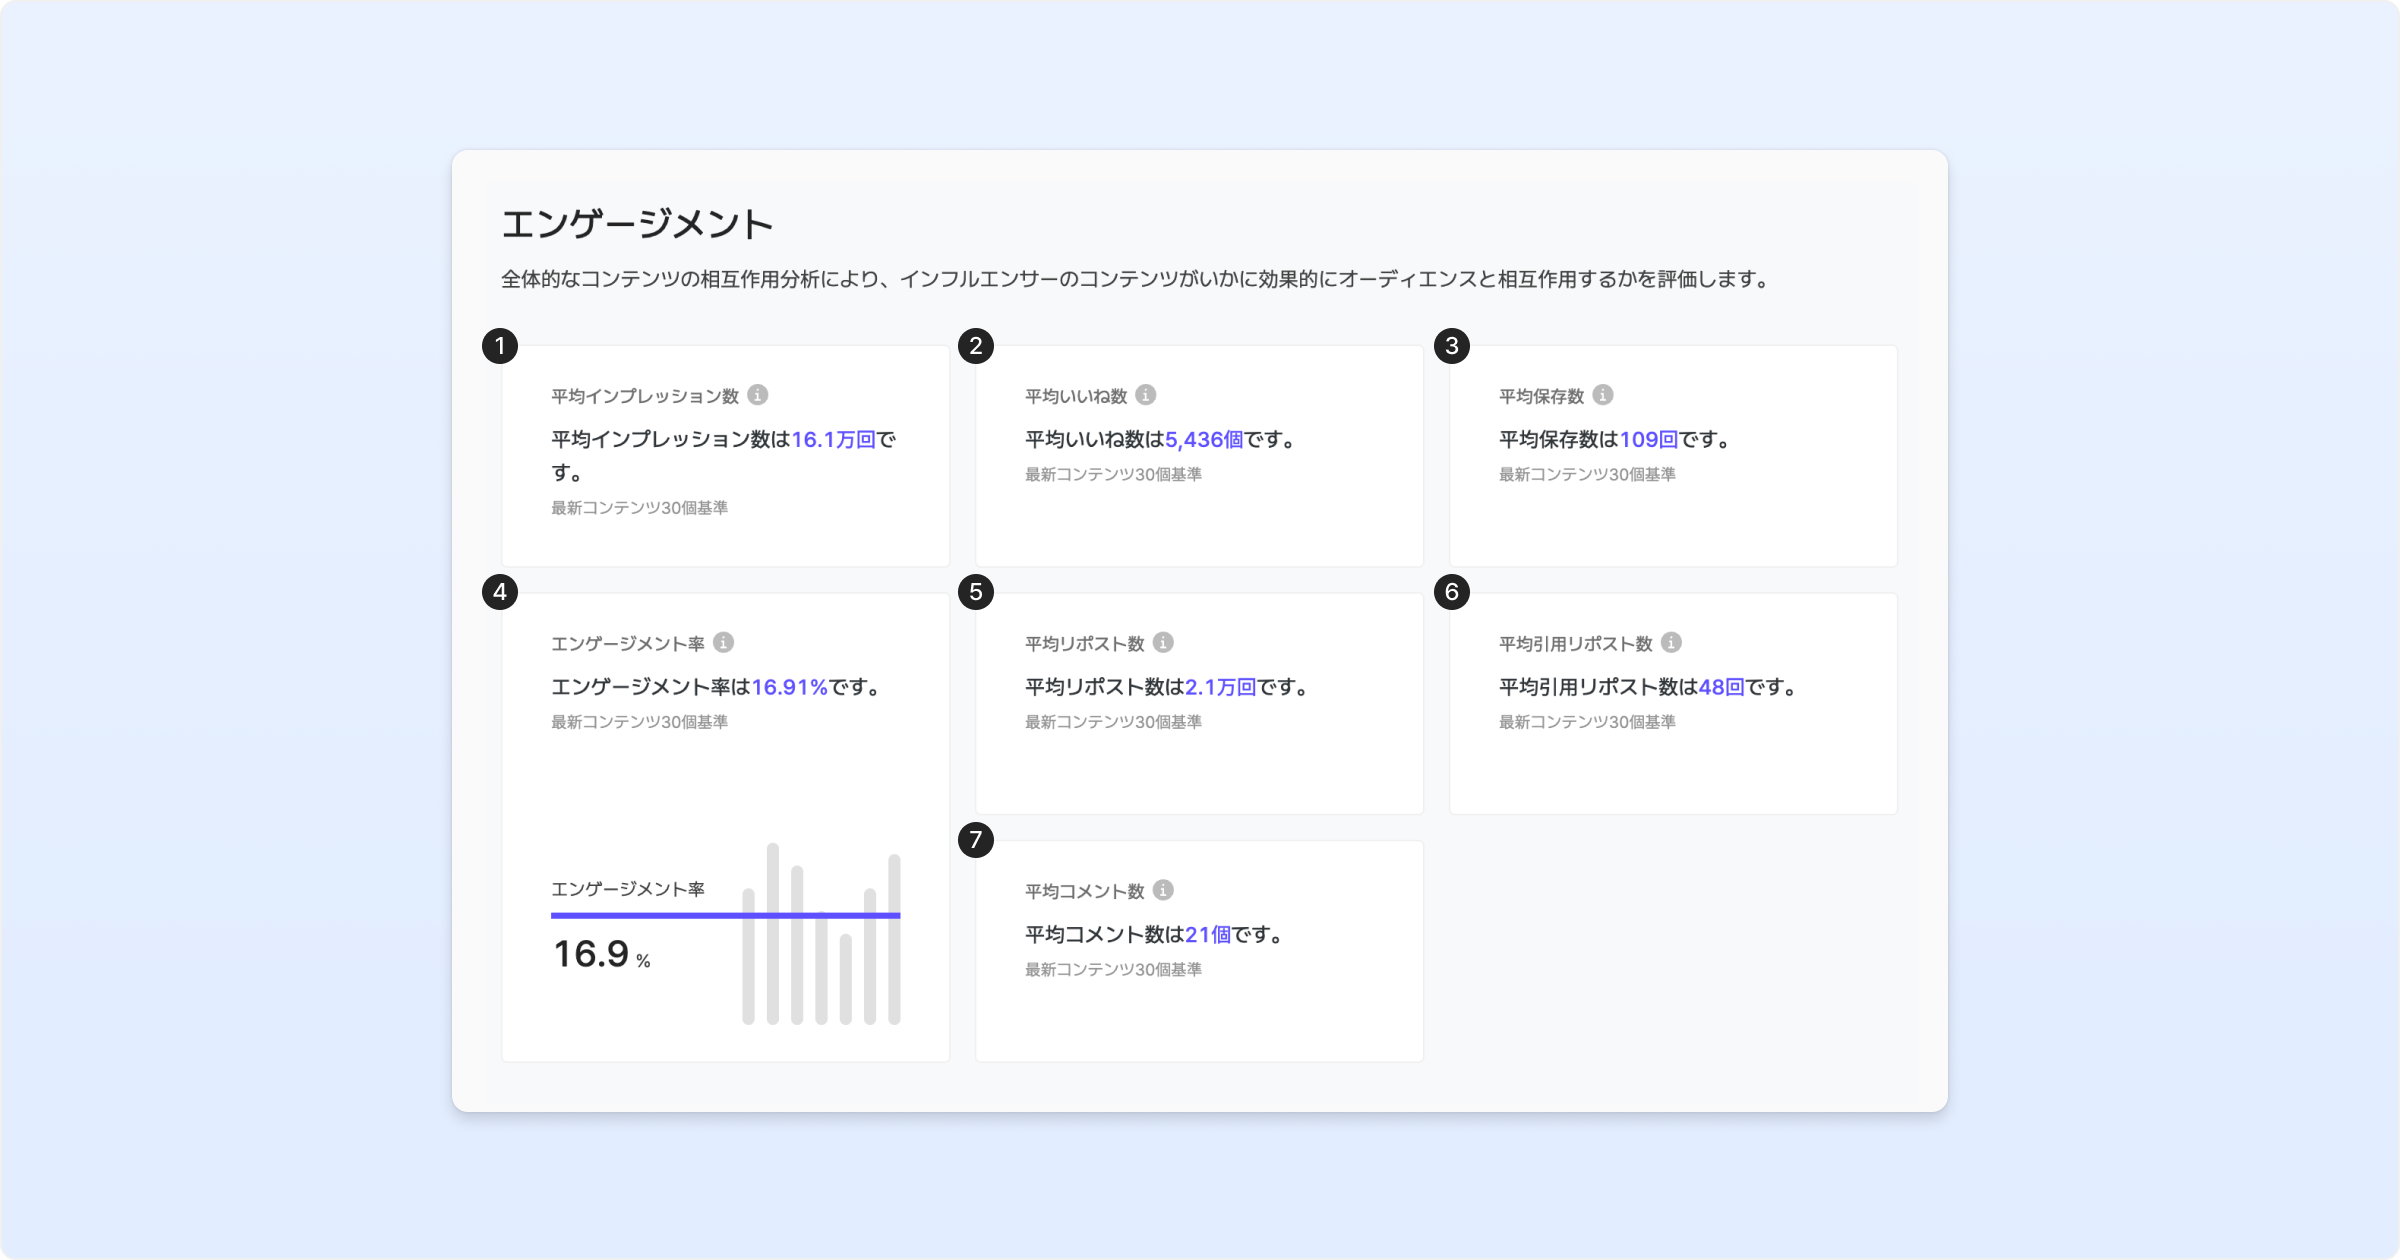
Task: Show info for 平均引用リポスト数
Action: pos(1671,643)
